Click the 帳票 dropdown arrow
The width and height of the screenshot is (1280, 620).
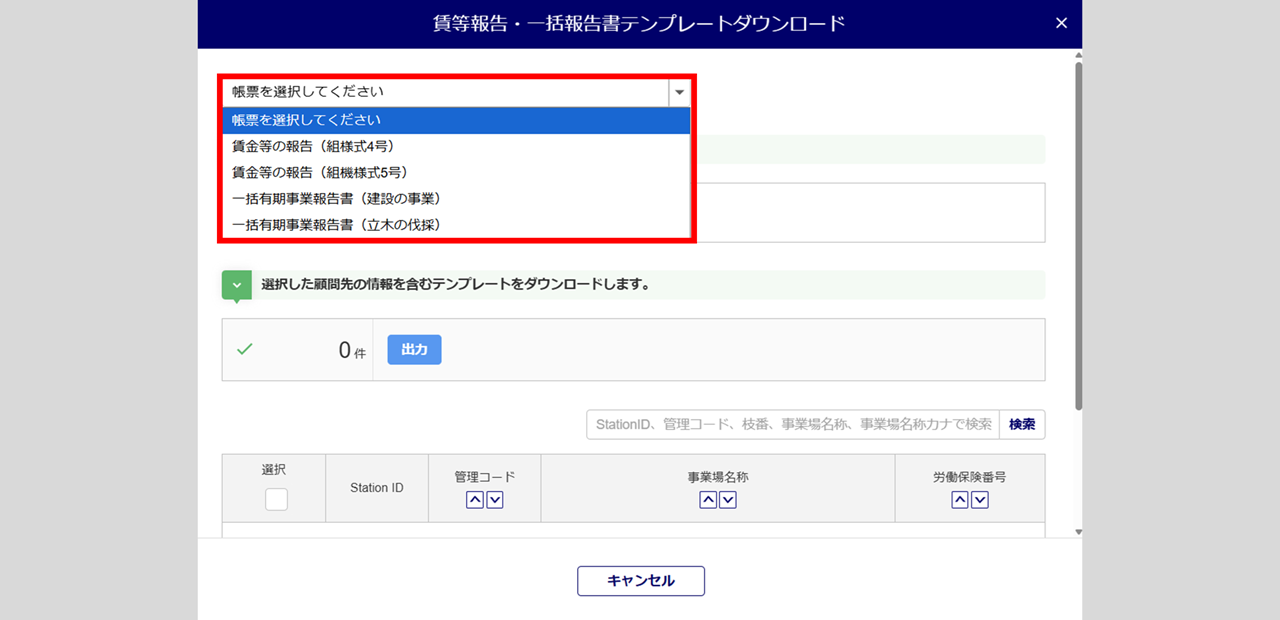(x=679, y=92)
